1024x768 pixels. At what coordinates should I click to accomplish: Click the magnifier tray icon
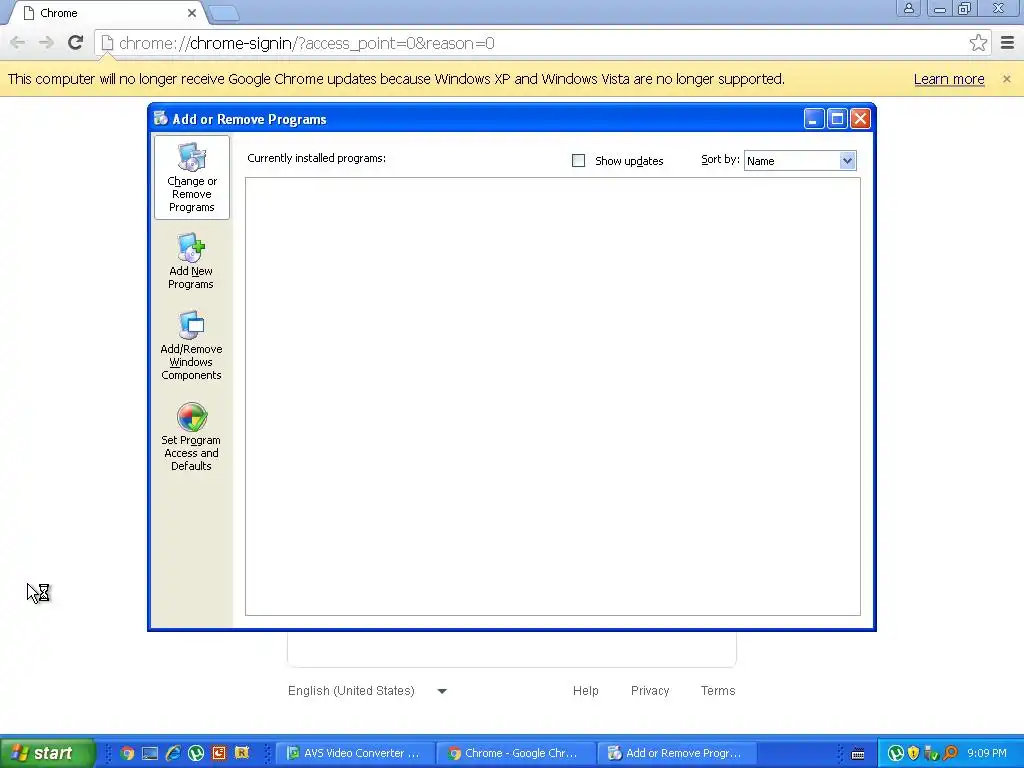click(950, 753)
